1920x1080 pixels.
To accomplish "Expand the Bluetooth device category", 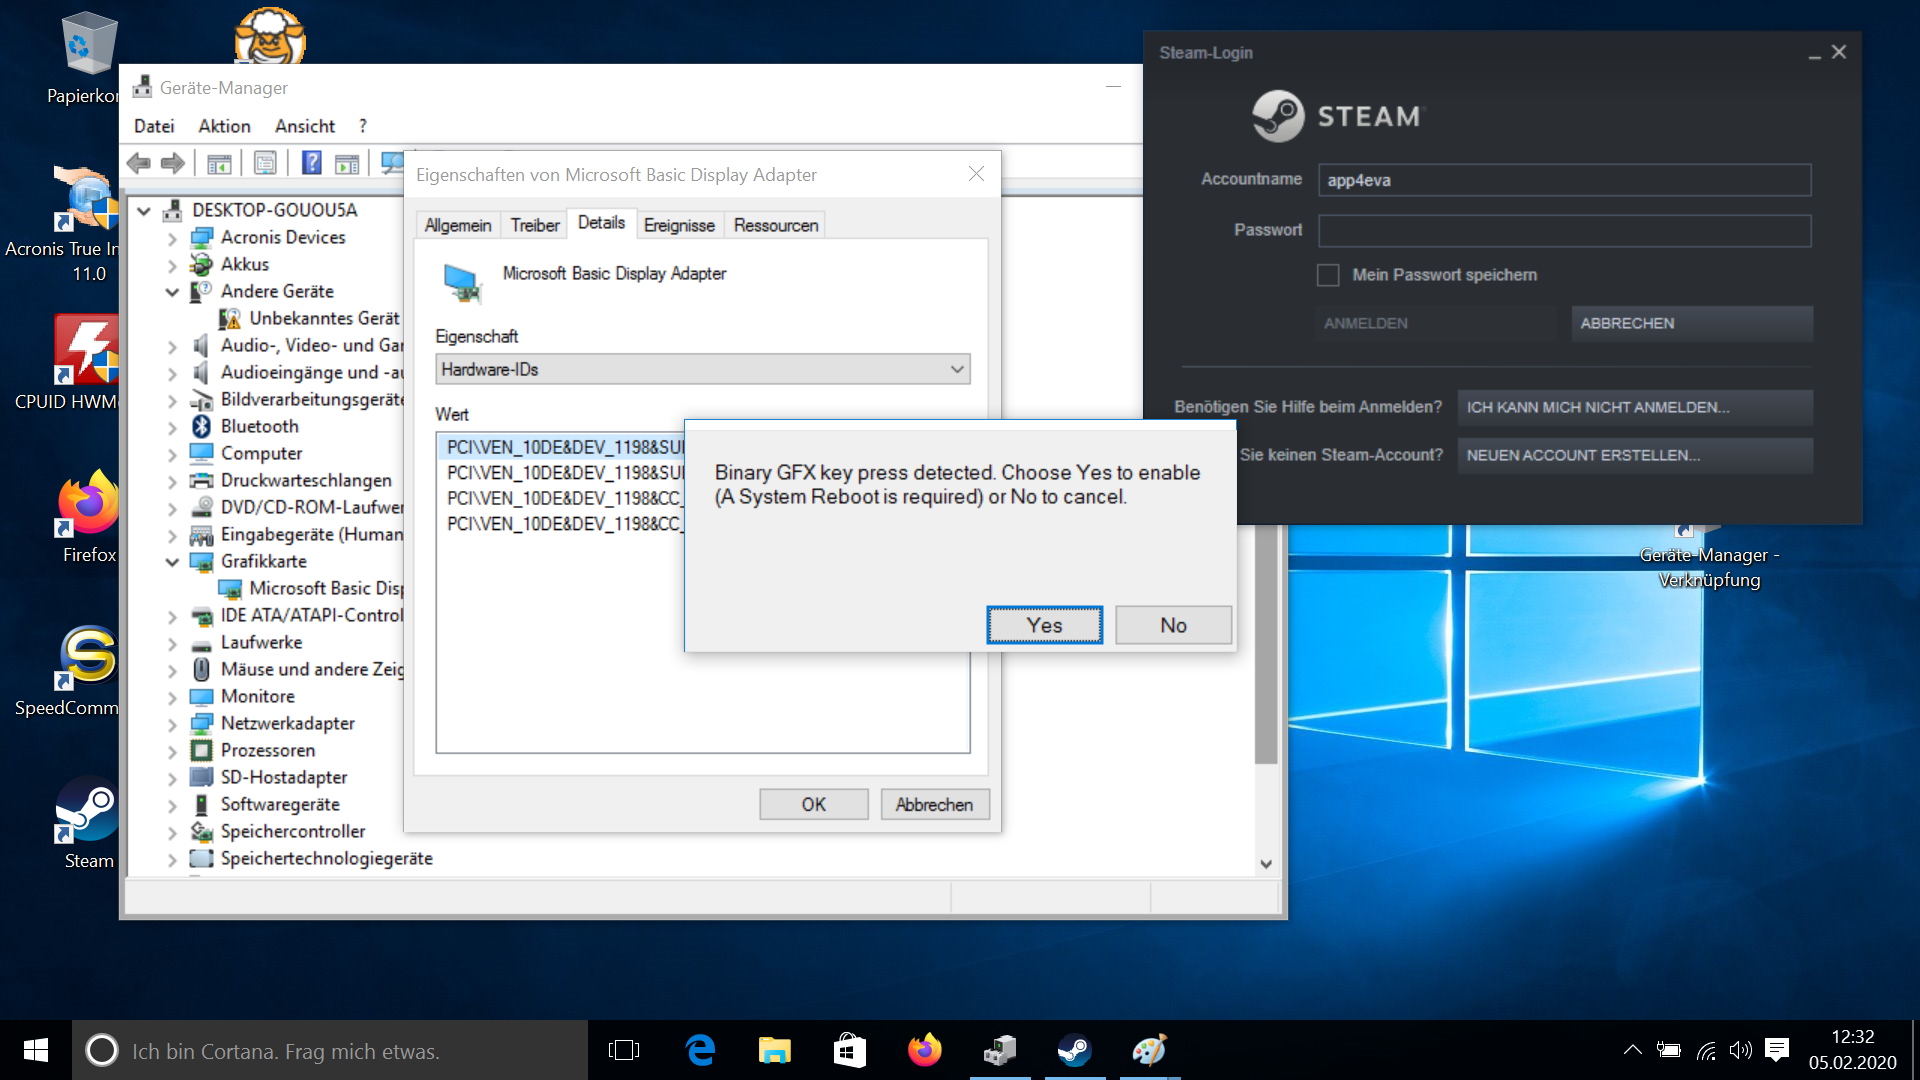I will pyautogui.click(x=172, y=427).
